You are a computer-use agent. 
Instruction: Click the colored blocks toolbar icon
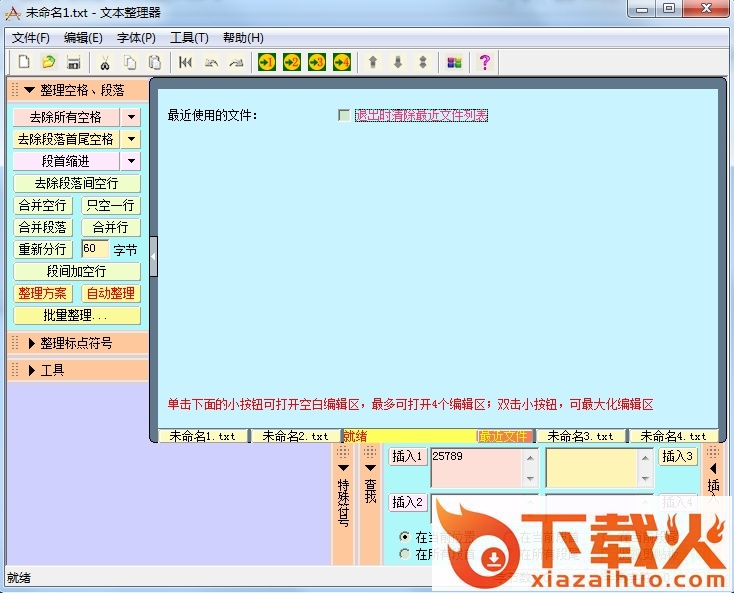[x=454, y=62]
